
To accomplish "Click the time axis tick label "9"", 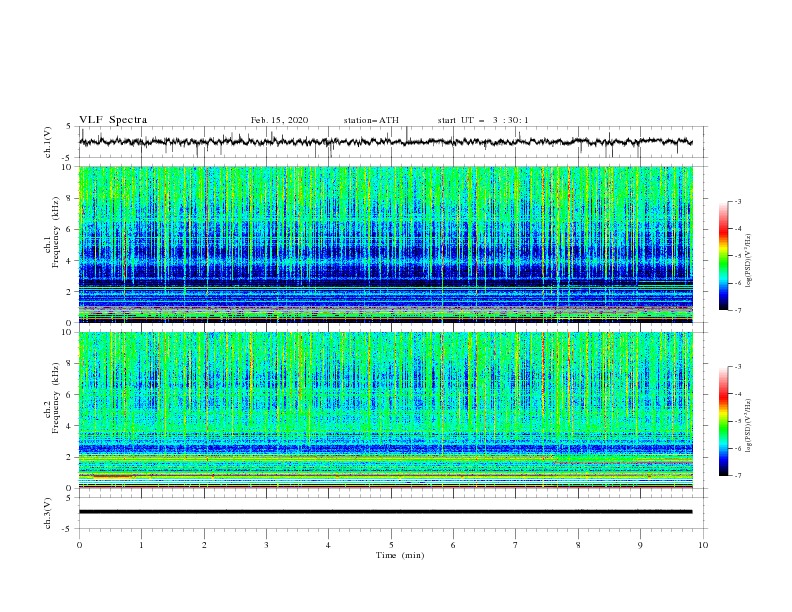I will pos(640,545).
